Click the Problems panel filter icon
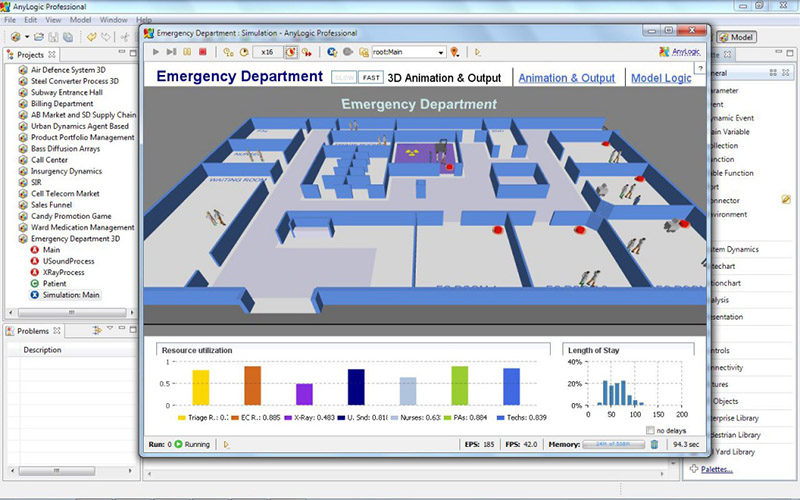Viewport: 800px width, 500px height. pos(97,330)
